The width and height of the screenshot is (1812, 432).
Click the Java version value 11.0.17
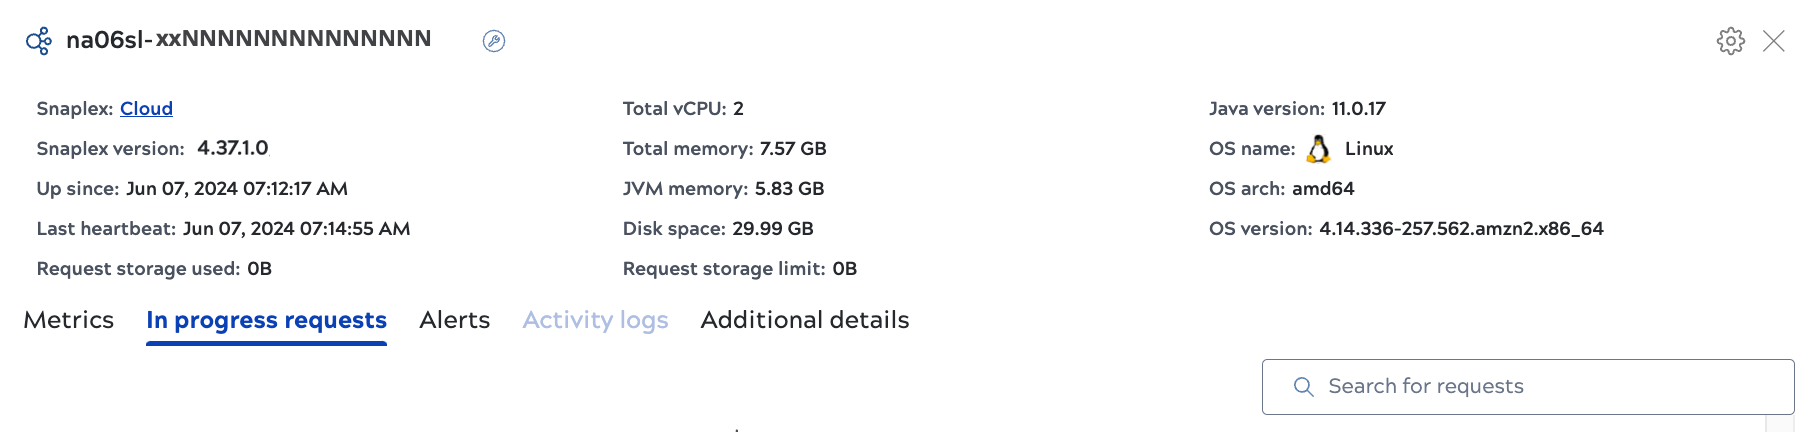[1358, 109]
